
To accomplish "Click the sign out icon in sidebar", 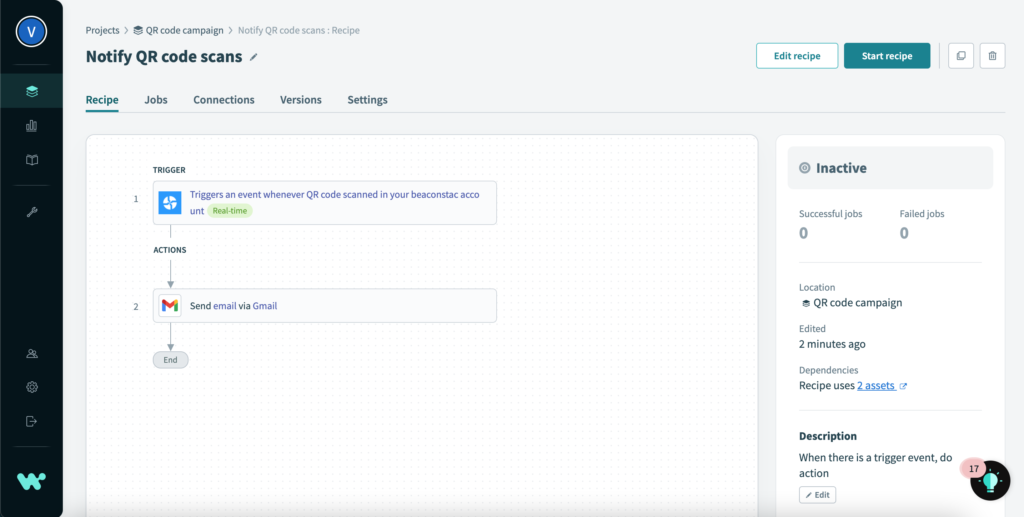I will click(32, 421).
